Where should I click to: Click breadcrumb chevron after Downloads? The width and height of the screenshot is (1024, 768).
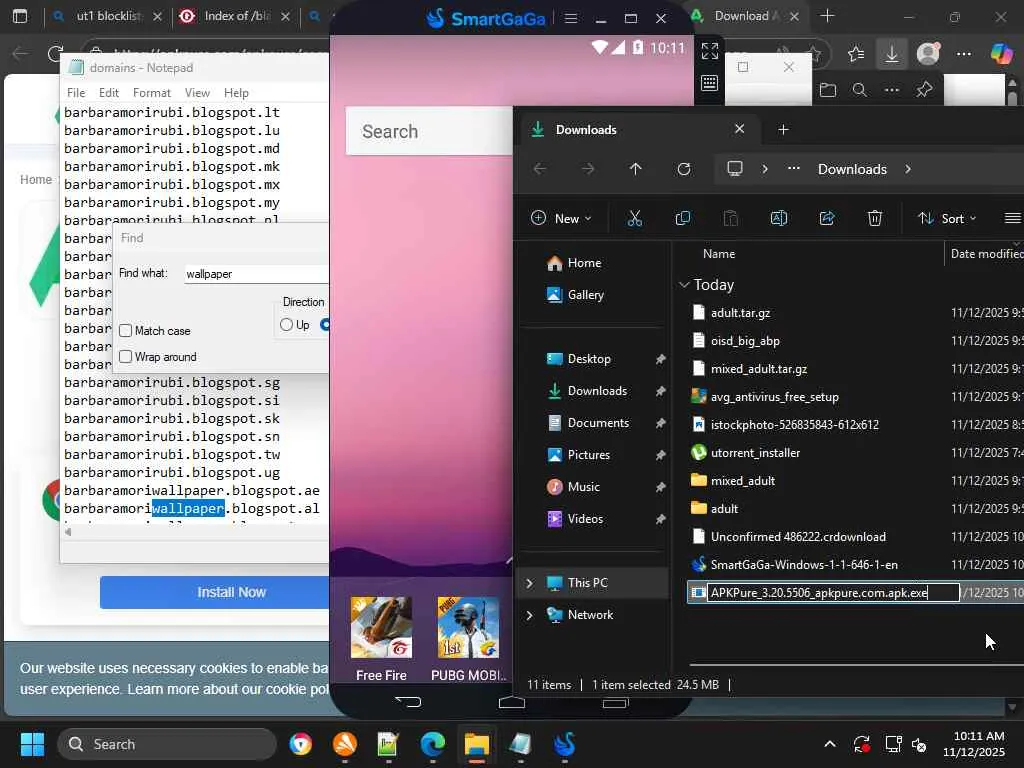tap(908, 169)
